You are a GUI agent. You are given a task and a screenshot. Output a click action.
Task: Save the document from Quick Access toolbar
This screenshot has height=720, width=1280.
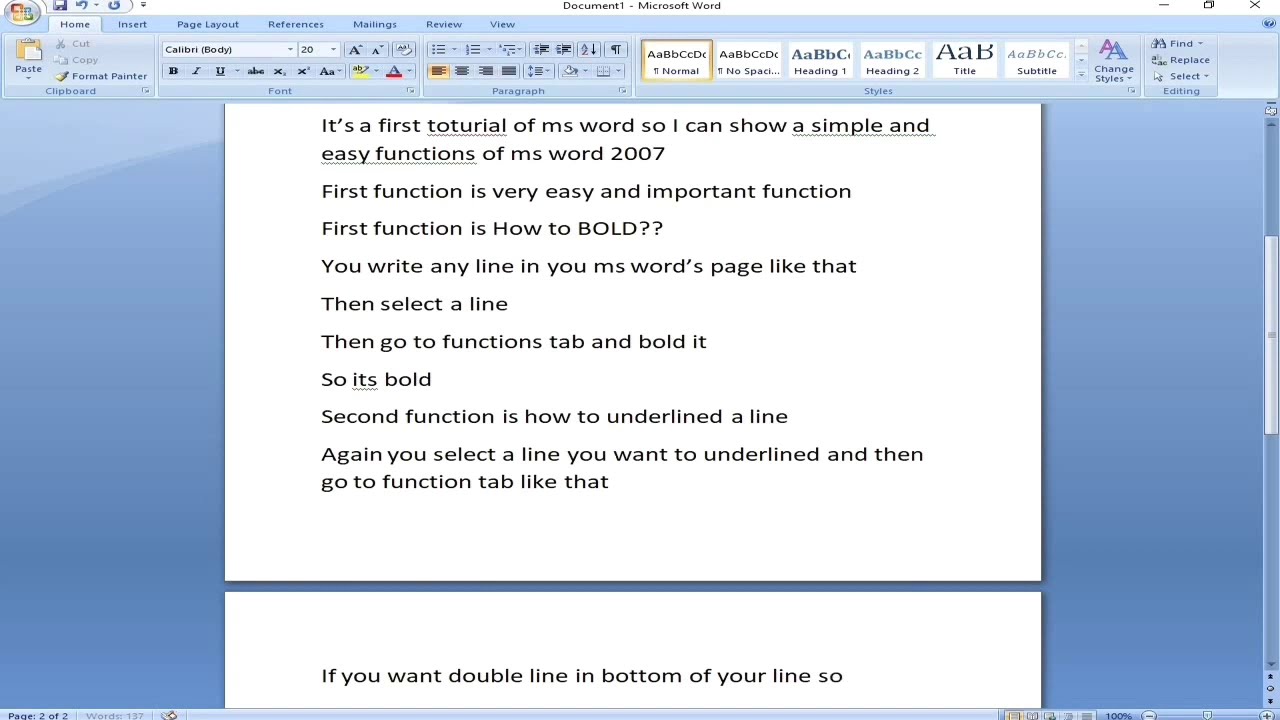point(60,5)
